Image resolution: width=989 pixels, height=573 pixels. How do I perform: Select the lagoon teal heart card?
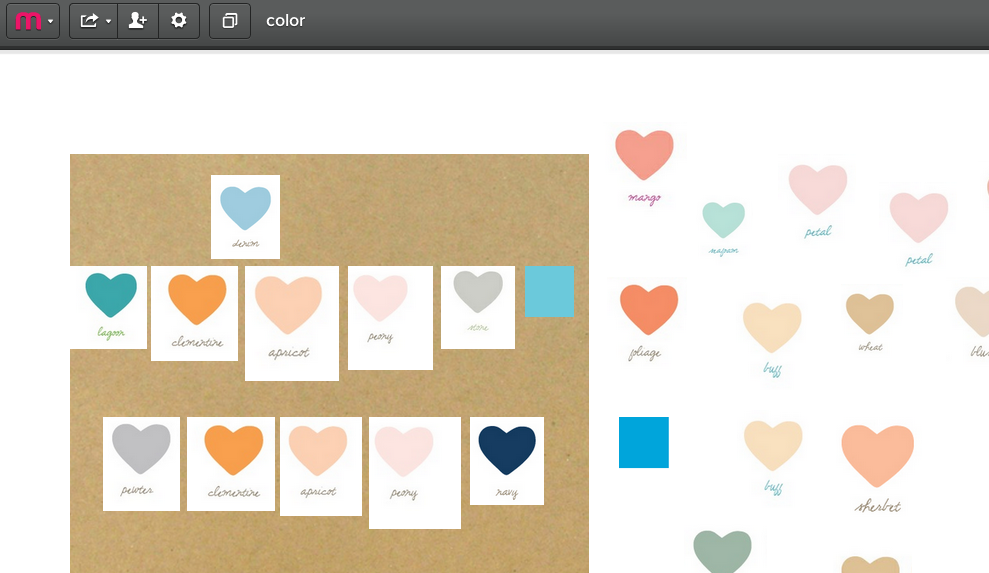coord(109,306)
